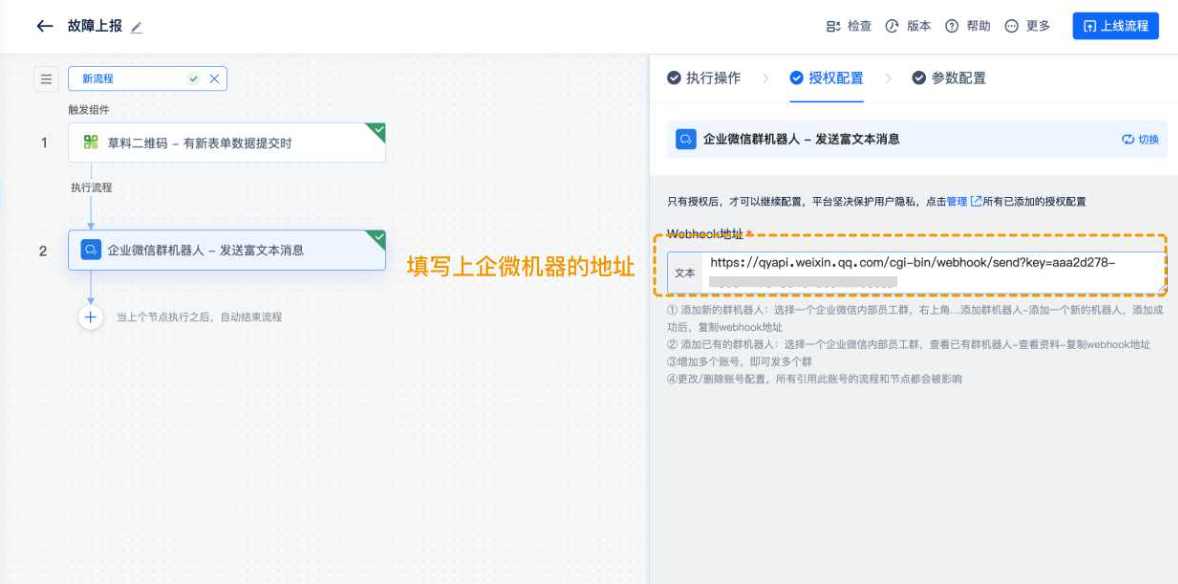Switch to the 执行操作 step tab
This screenshot has width=1178, height=584.
(704, 78)
